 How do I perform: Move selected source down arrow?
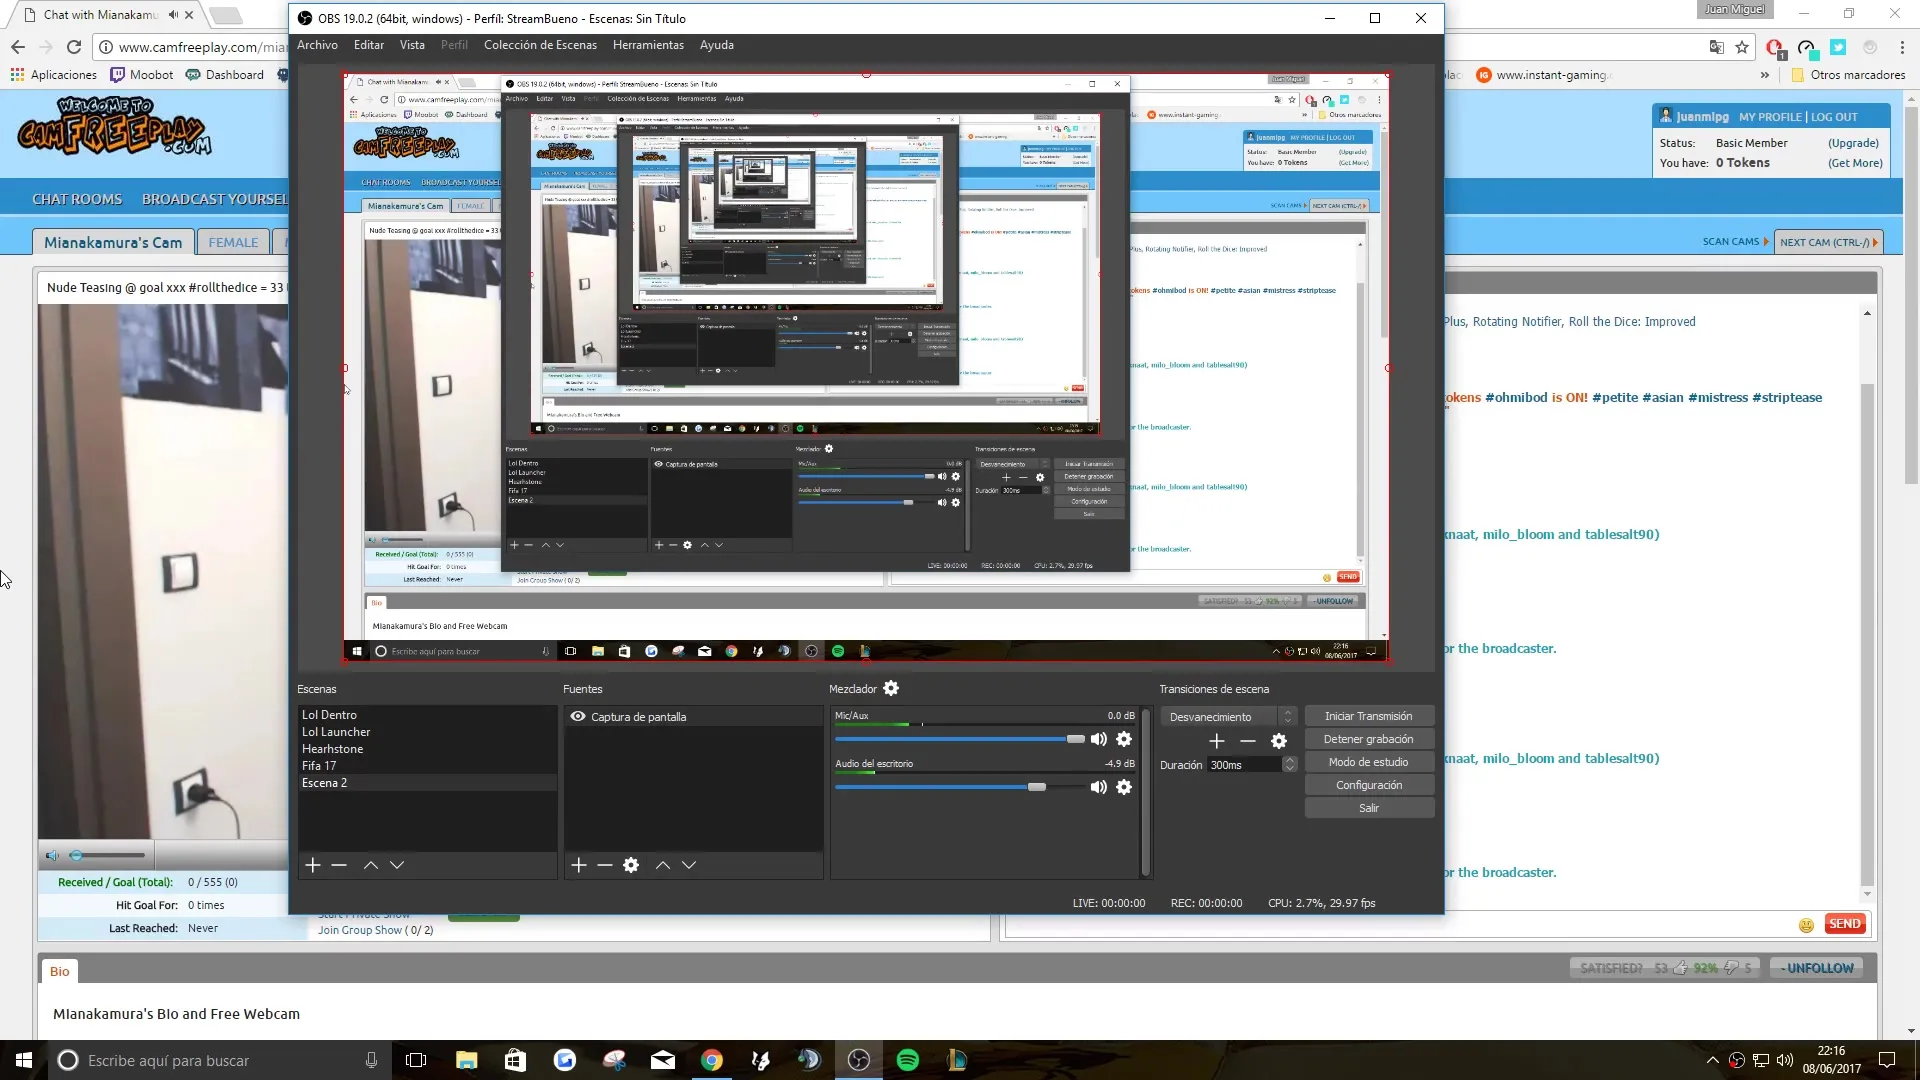click(x=689, y=865)
